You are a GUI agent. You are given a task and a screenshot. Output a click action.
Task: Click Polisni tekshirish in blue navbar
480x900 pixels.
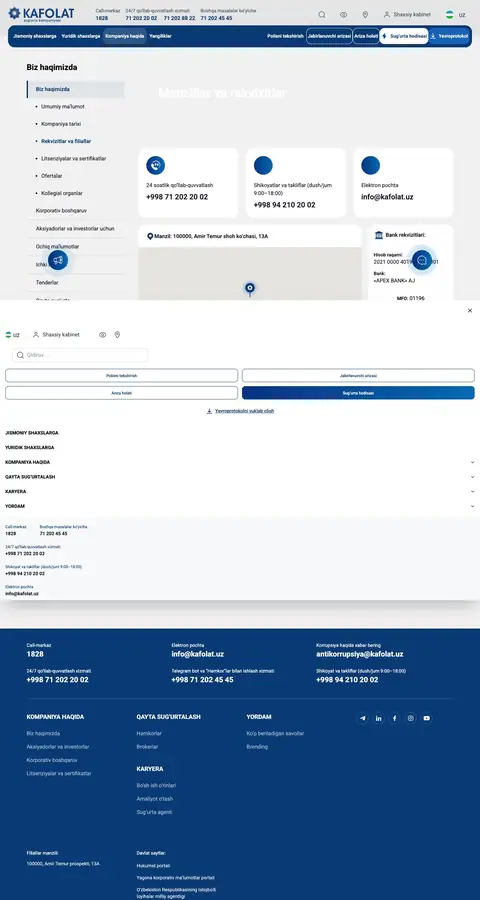coord(285,36)
